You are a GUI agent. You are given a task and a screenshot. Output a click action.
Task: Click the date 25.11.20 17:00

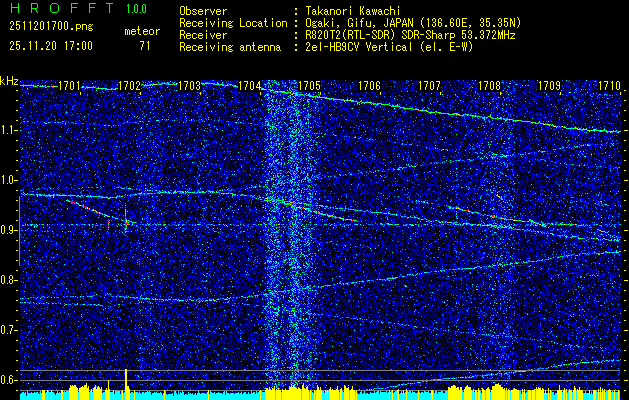pyautogui.click(x=51, y=46)
